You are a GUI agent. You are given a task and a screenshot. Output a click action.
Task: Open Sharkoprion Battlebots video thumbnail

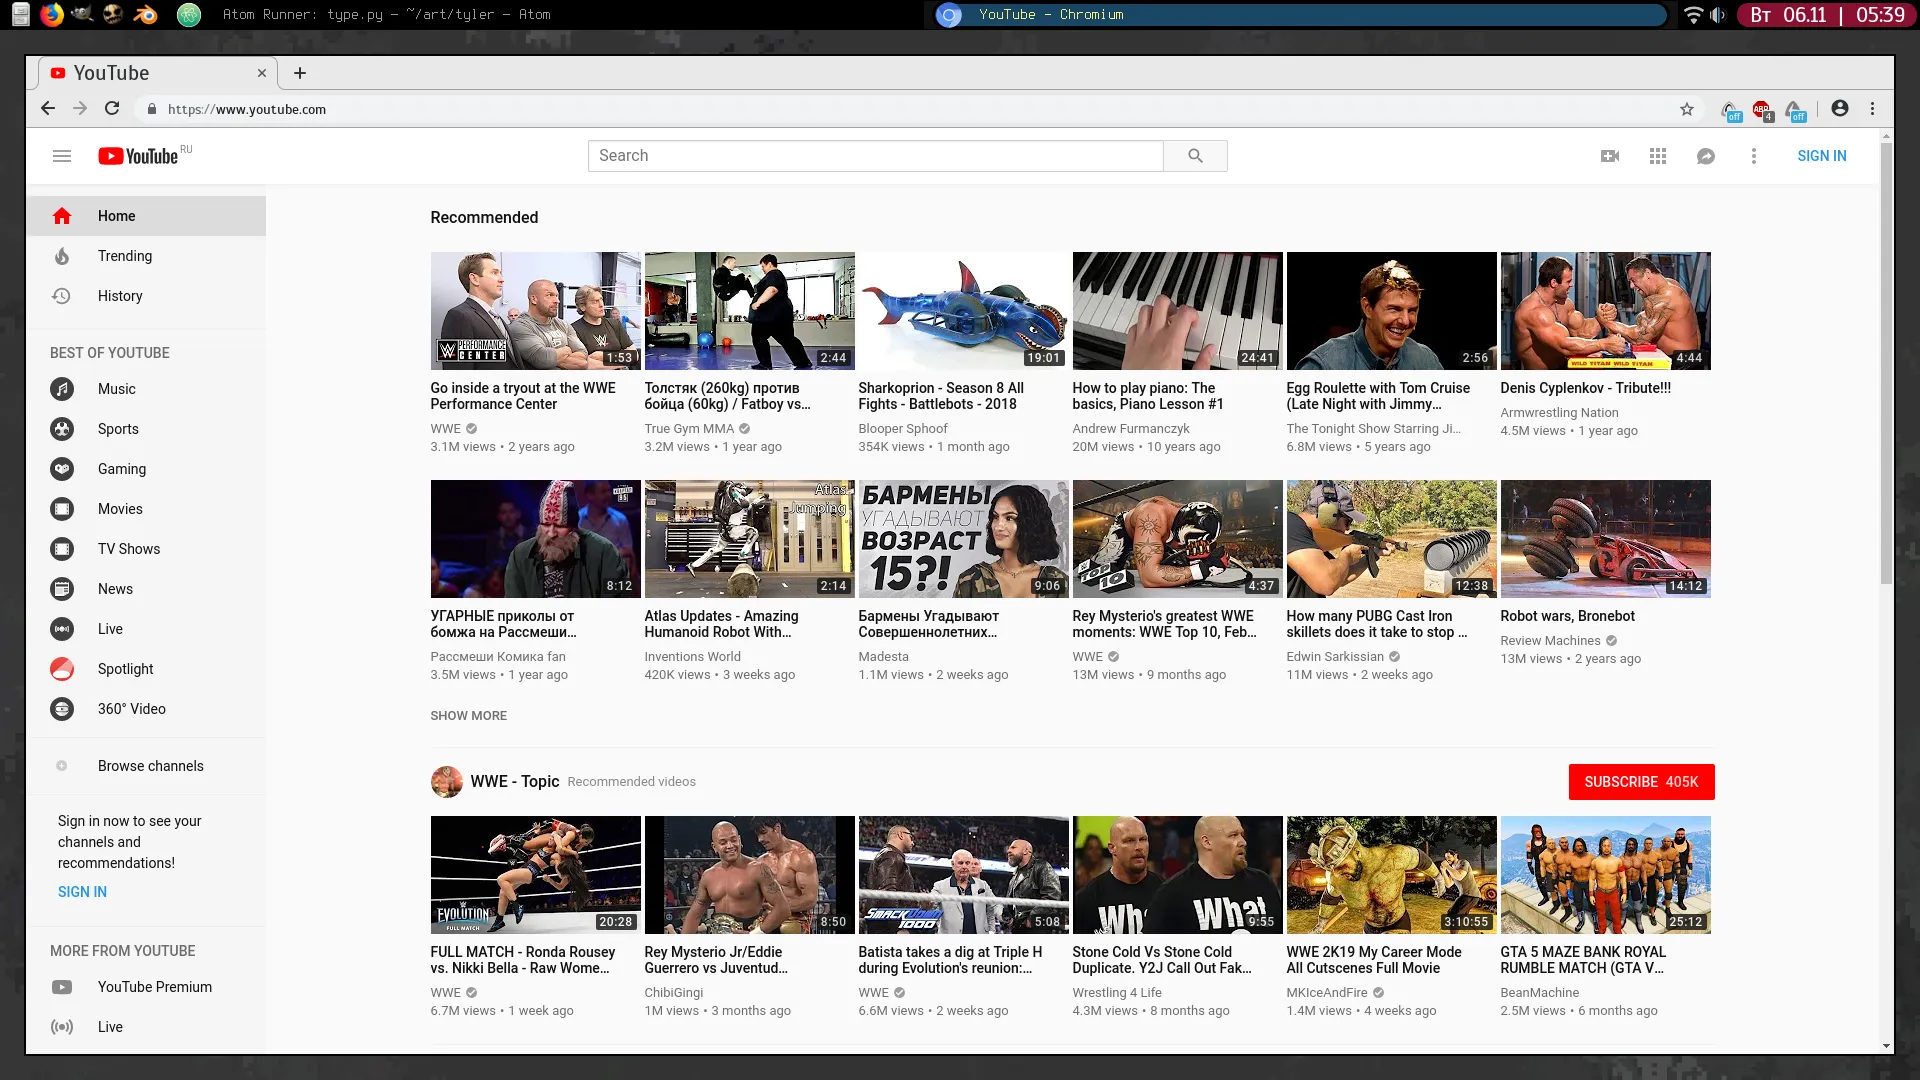point(963,311)
